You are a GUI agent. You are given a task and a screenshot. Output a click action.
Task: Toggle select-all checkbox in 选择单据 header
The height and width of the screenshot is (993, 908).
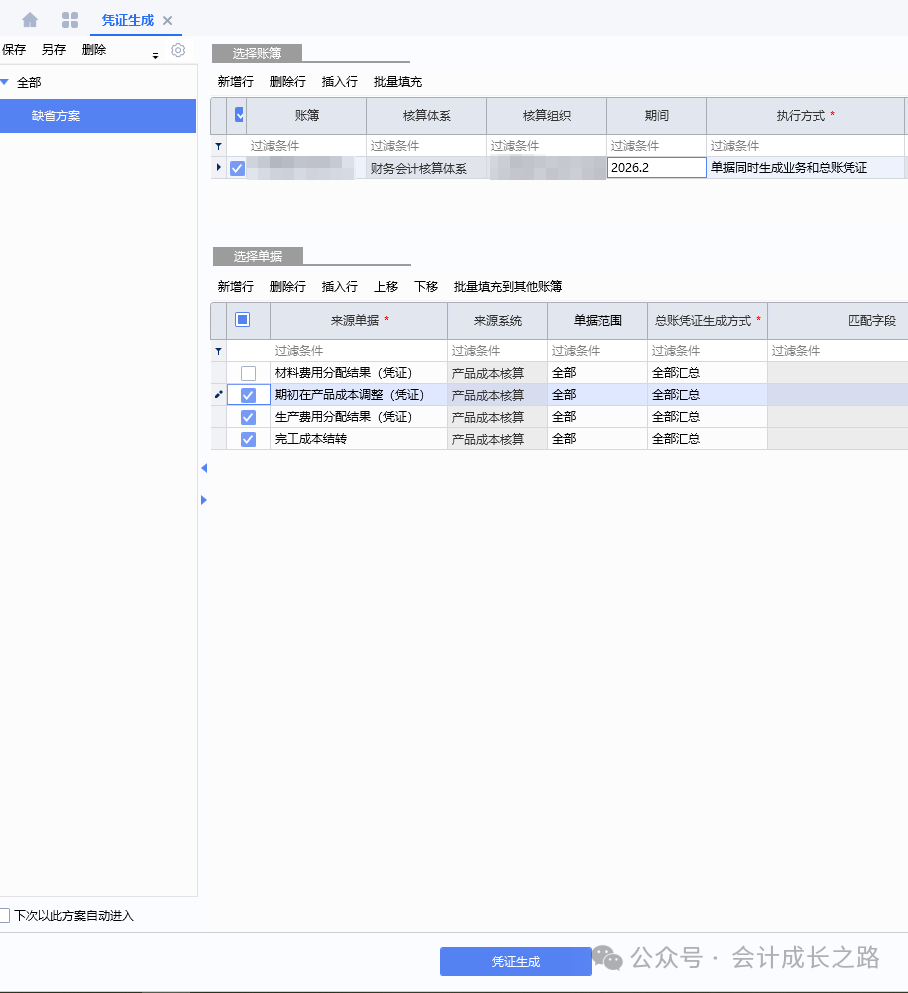[242, 320]
